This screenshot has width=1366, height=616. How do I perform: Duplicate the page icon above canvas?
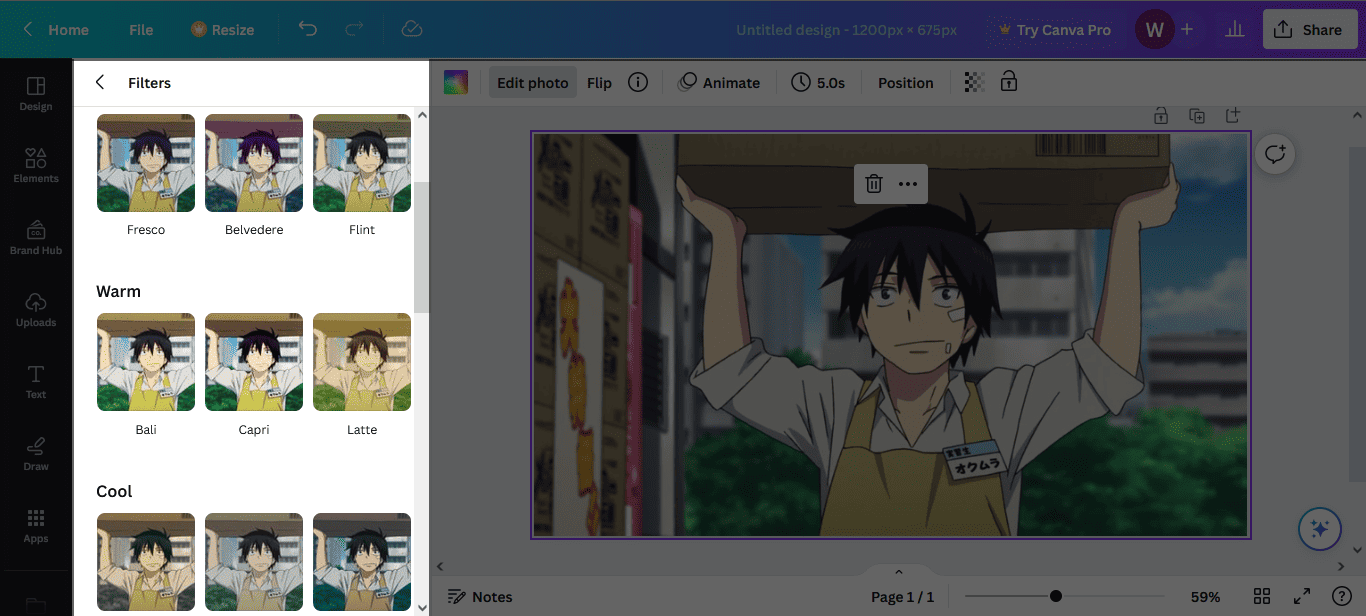[x=1197, y=116]
